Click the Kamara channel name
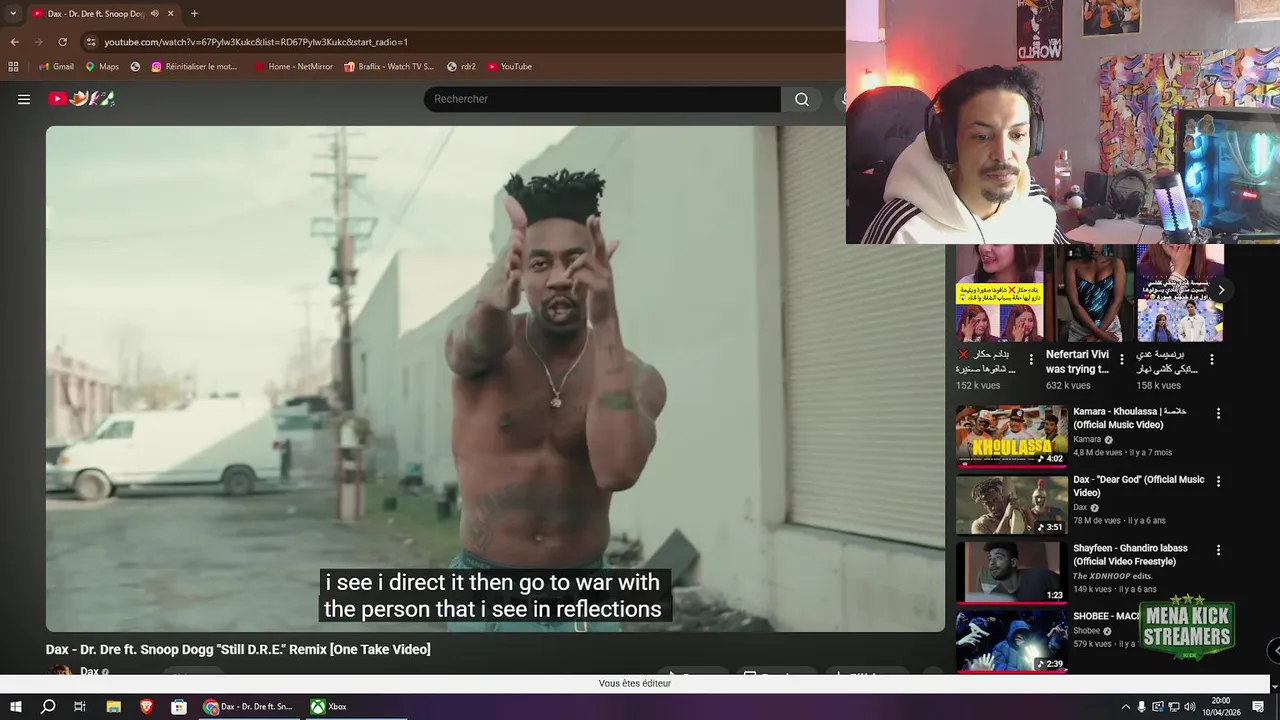This screenshot has height=720, width=1280. pos(1087,440)
